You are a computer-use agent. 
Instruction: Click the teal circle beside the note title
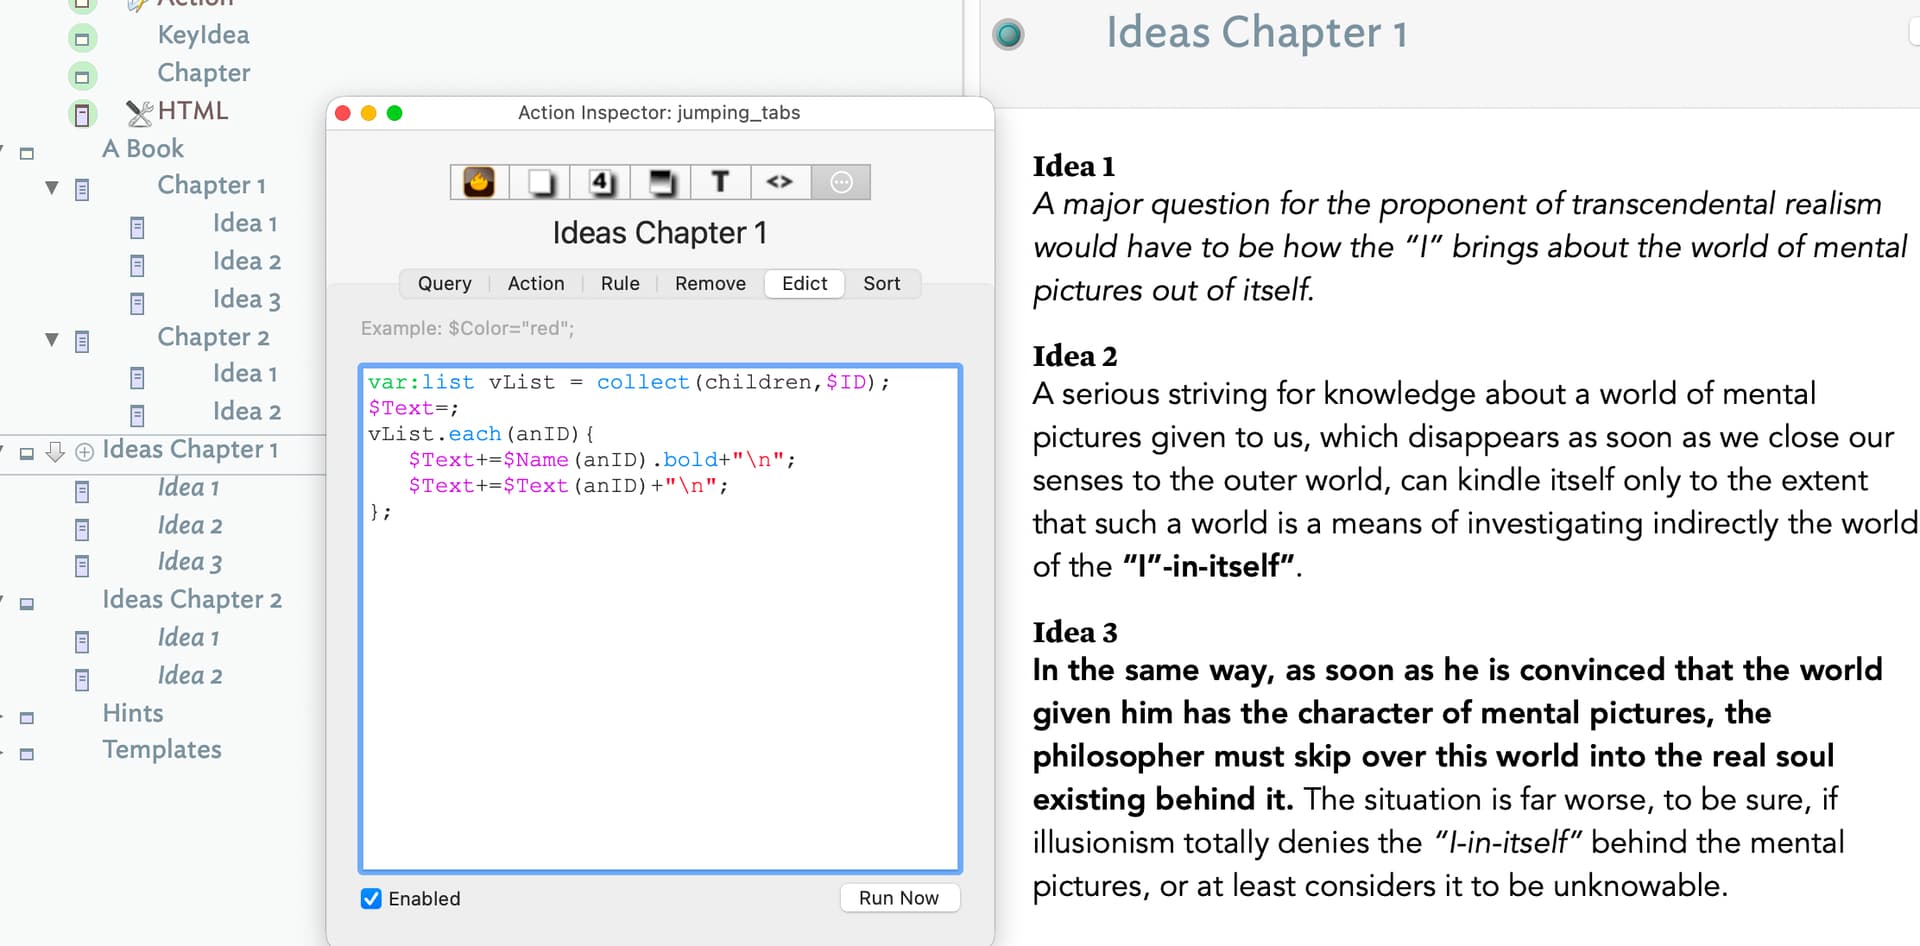tap(1008, 35)
